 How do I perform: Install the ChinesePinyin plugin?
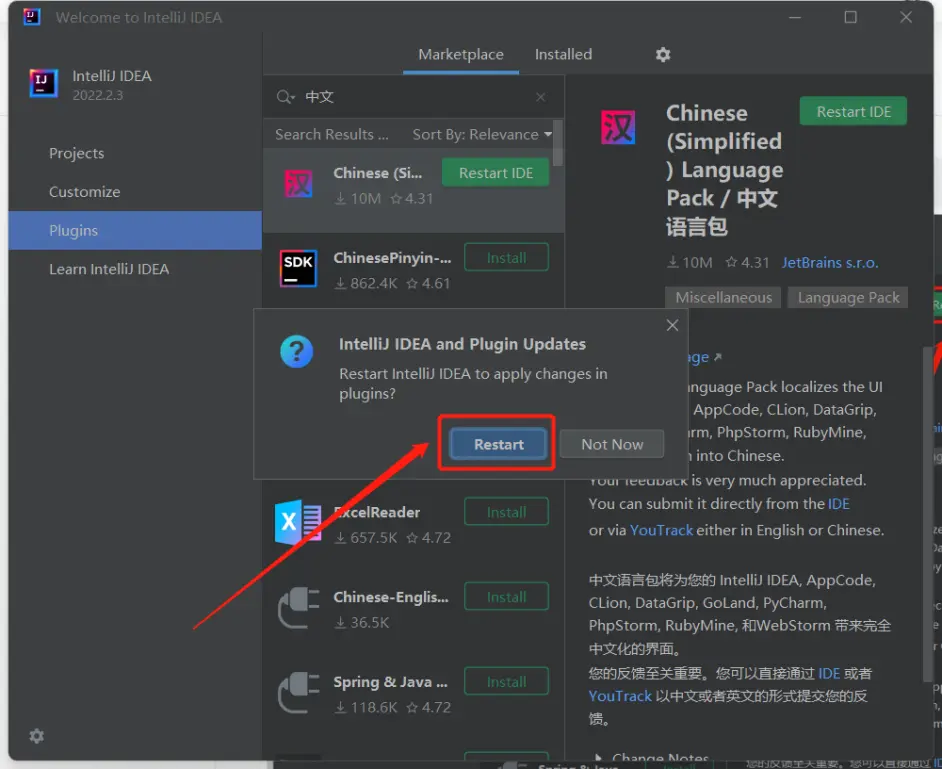(506, 258)
